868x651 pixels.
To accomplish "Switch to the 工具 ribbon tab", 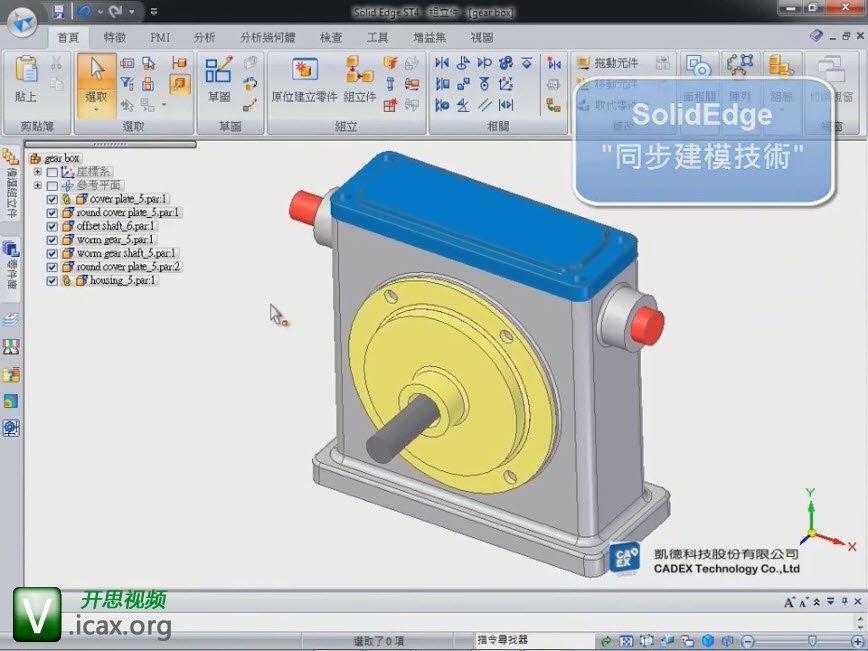I will [x=378, y=38].
